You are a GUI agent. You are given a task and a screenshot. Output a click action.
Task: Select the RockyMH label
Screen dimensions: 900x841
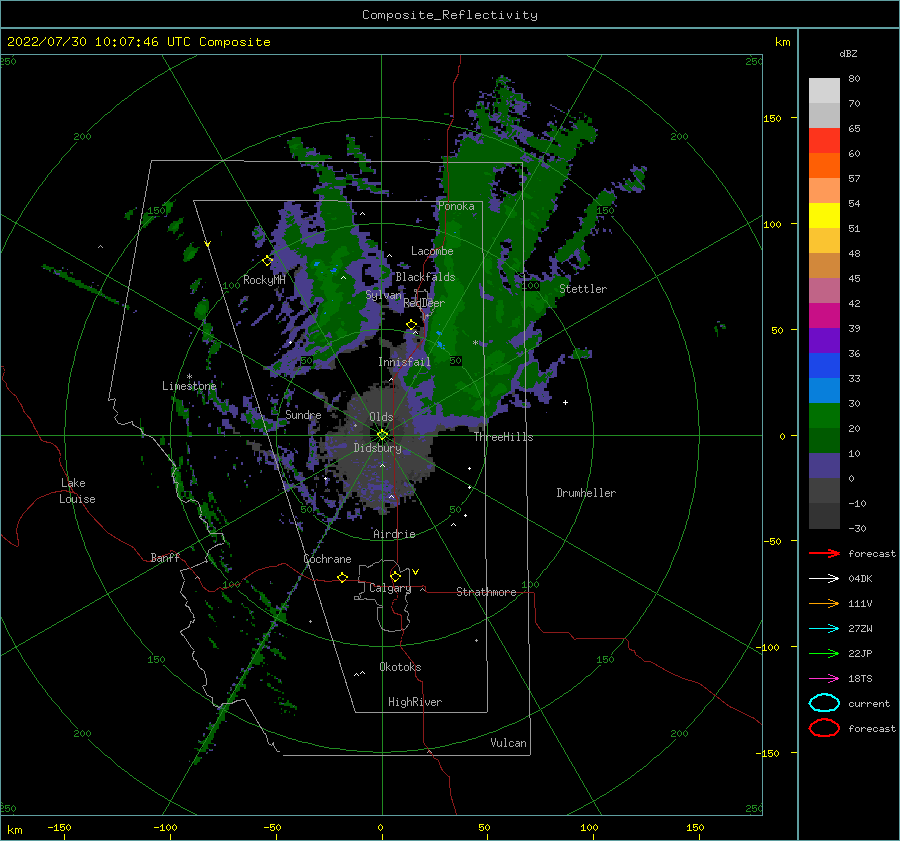tap(264, 280)
